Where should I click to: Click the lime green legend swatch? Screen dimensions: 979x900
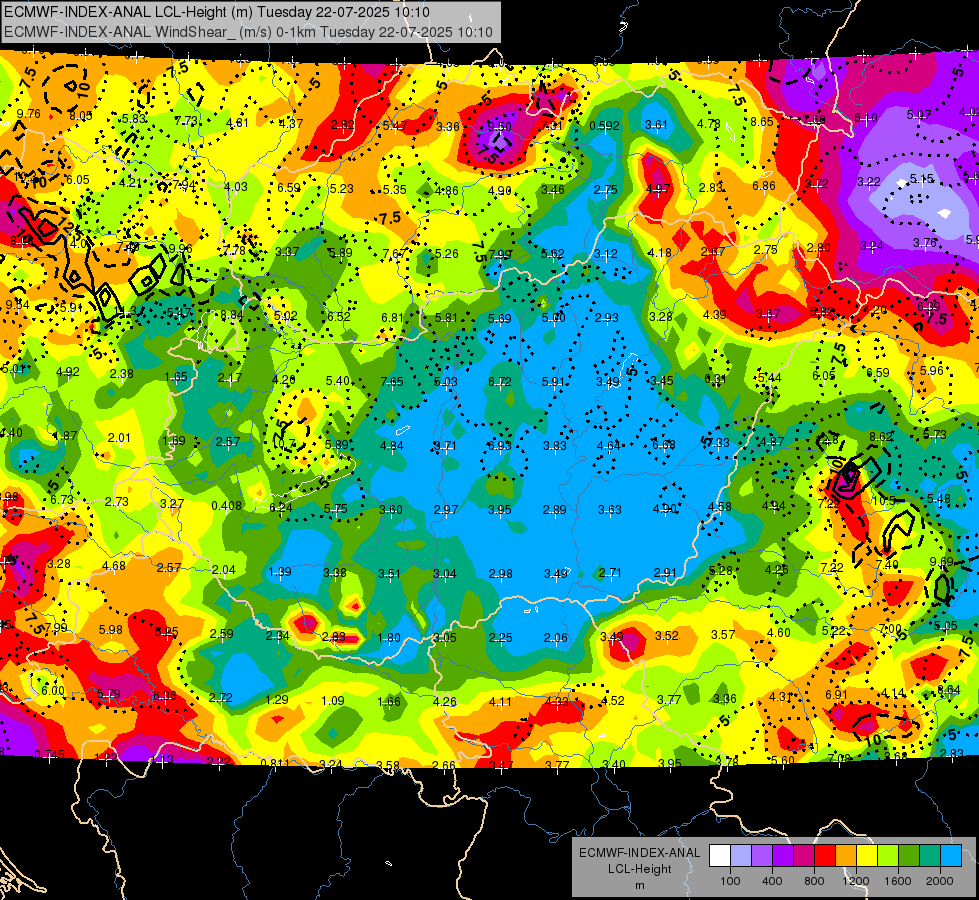[x=888, y=856]
